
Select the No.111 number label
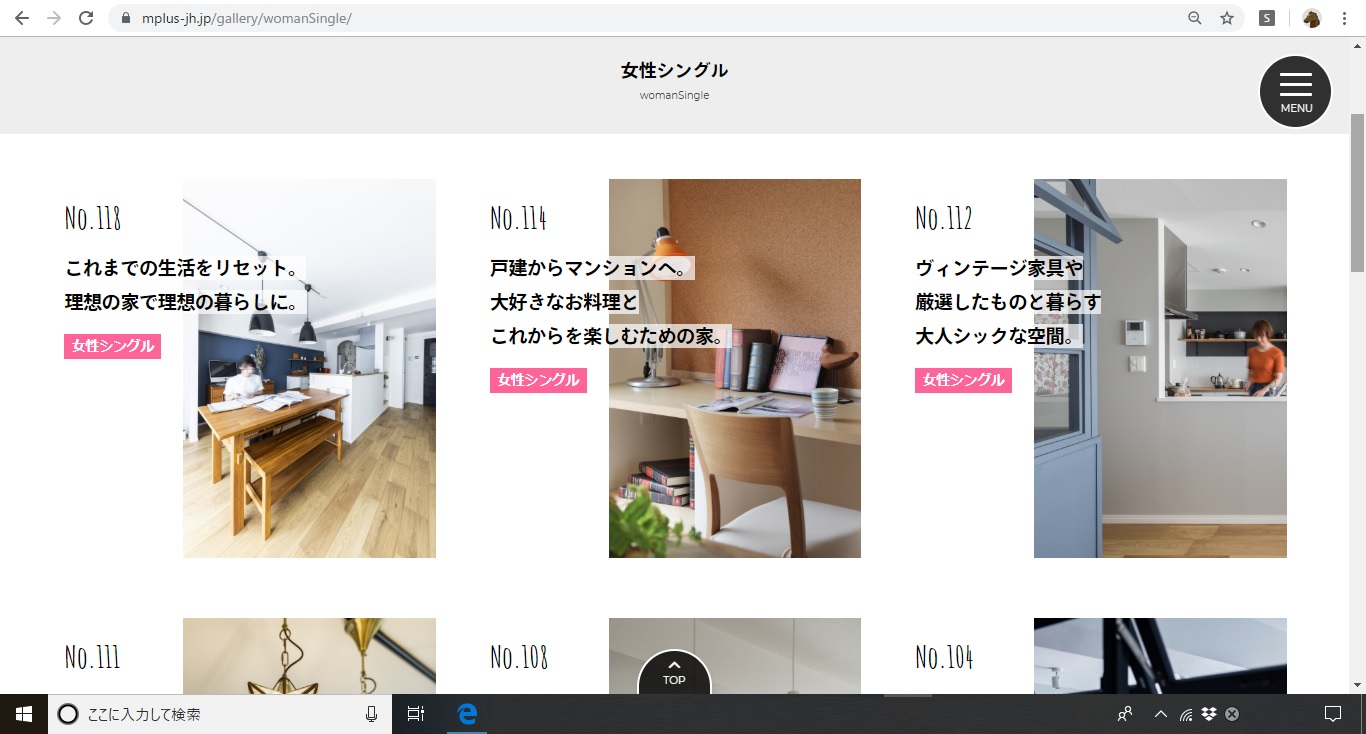92,657
